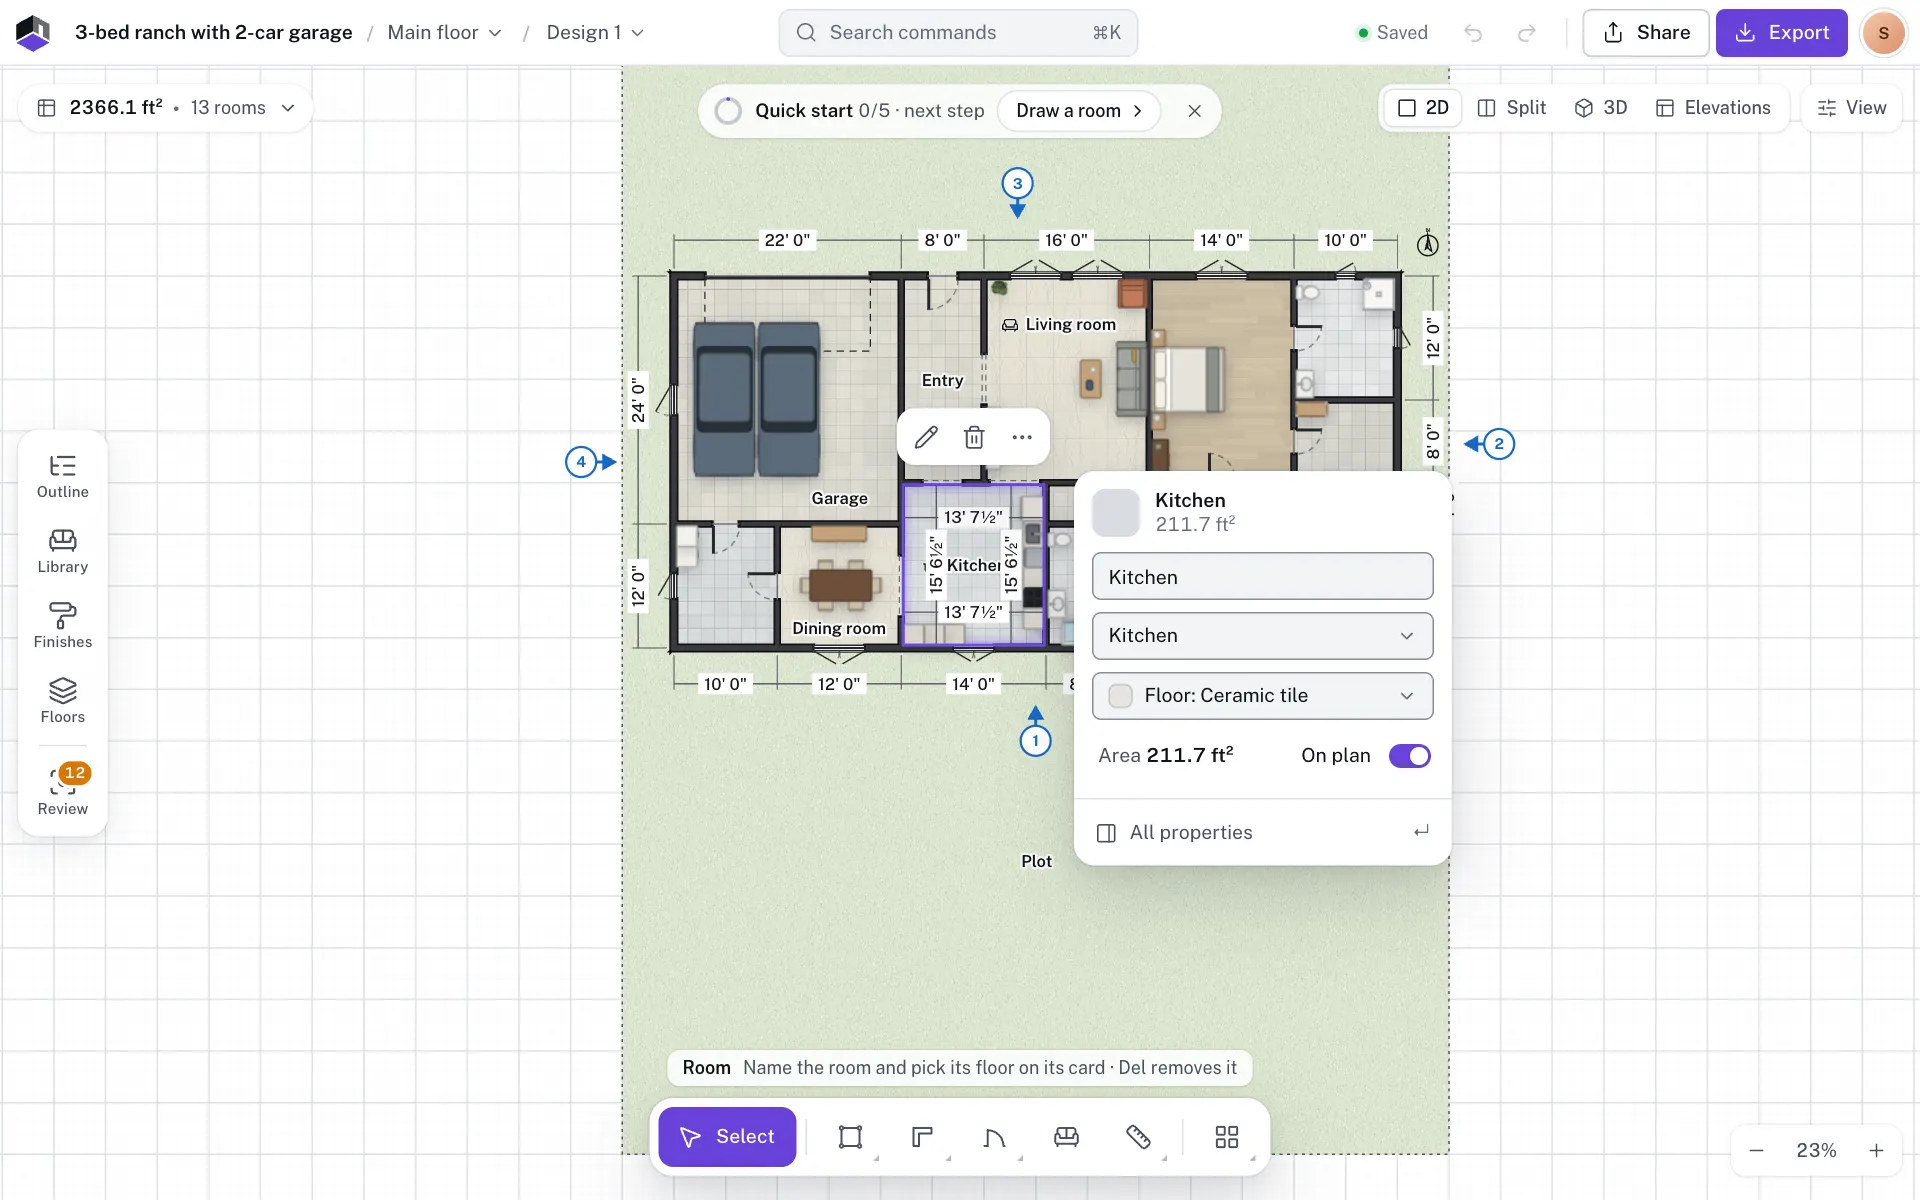The height and width of the screenshot is (1200, 1920).
Task: Click the redo arrow
Action: tap(1527, 33)
